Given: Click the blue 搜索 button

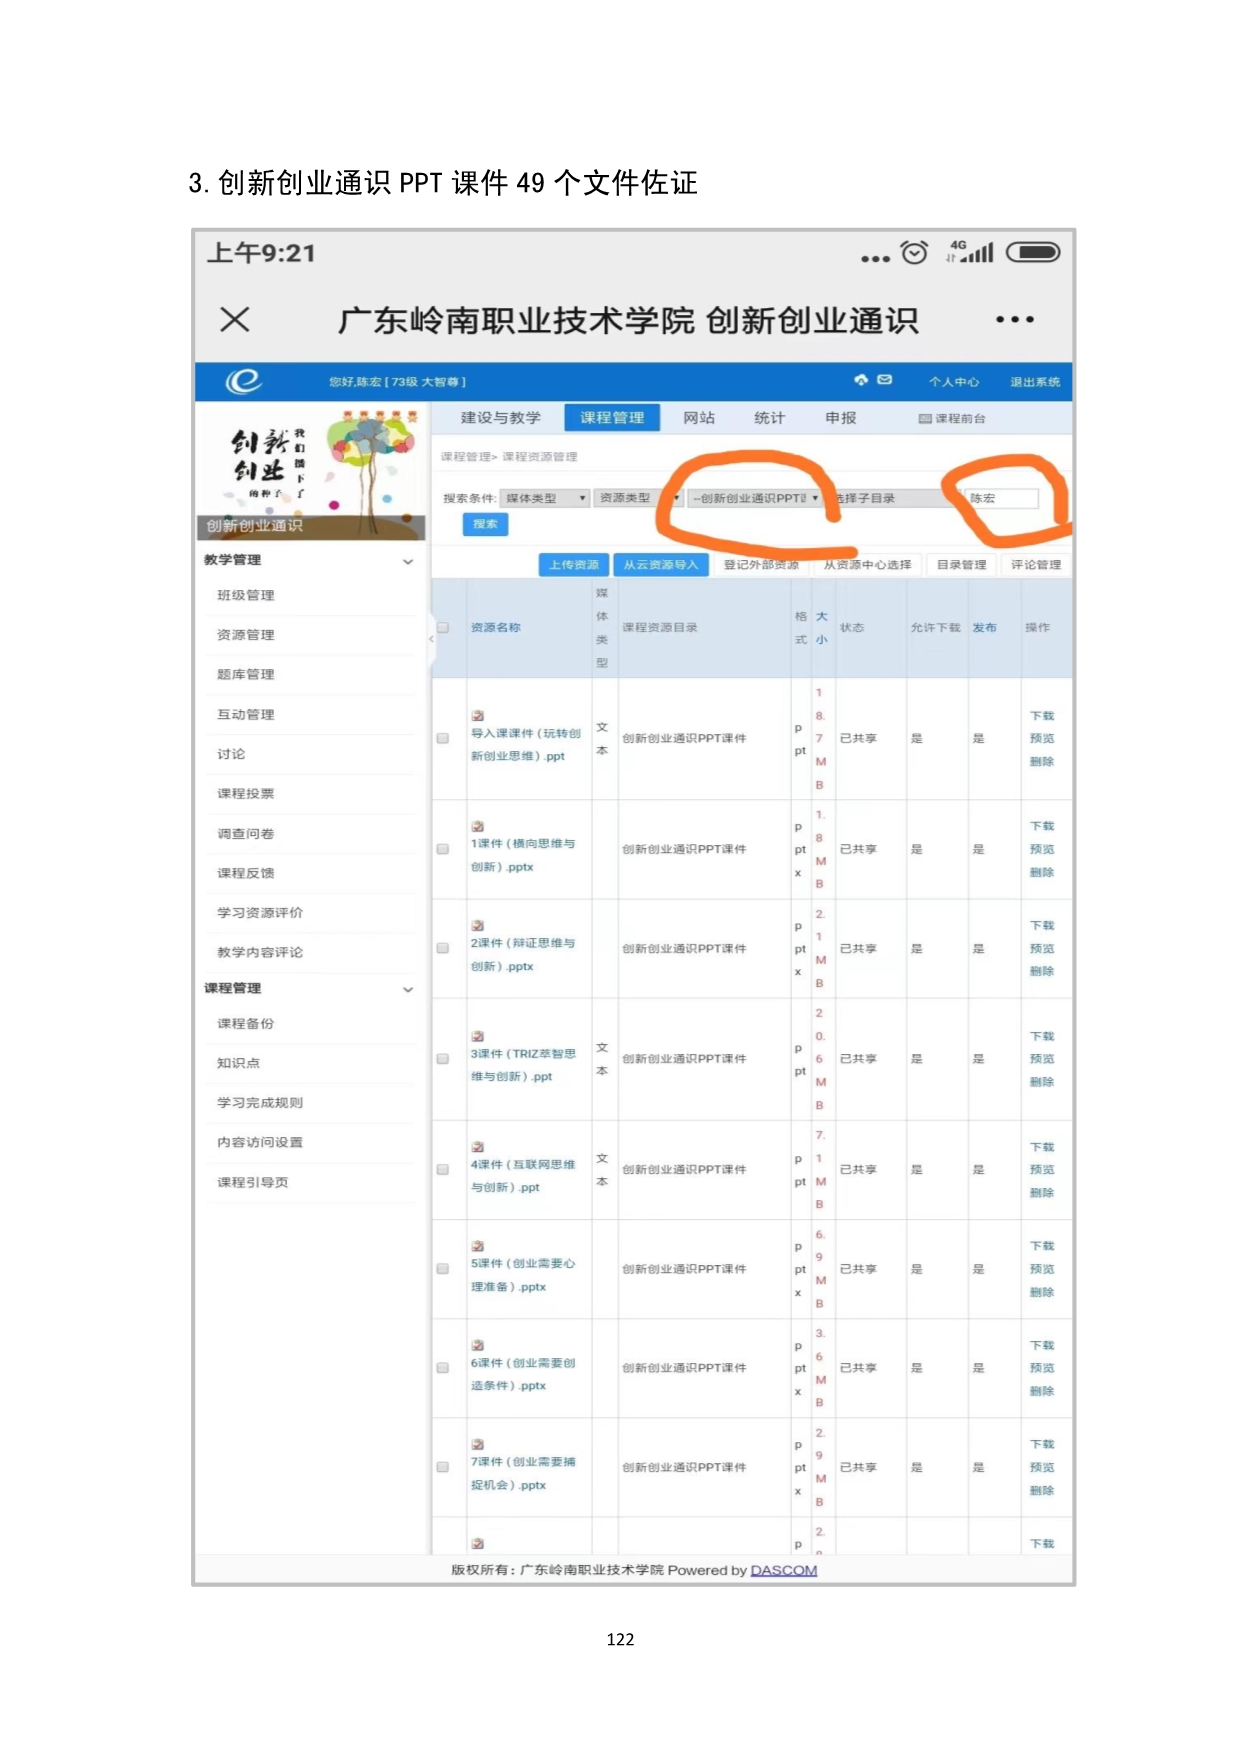Looking at the screenshot, I should click(485, 524).
